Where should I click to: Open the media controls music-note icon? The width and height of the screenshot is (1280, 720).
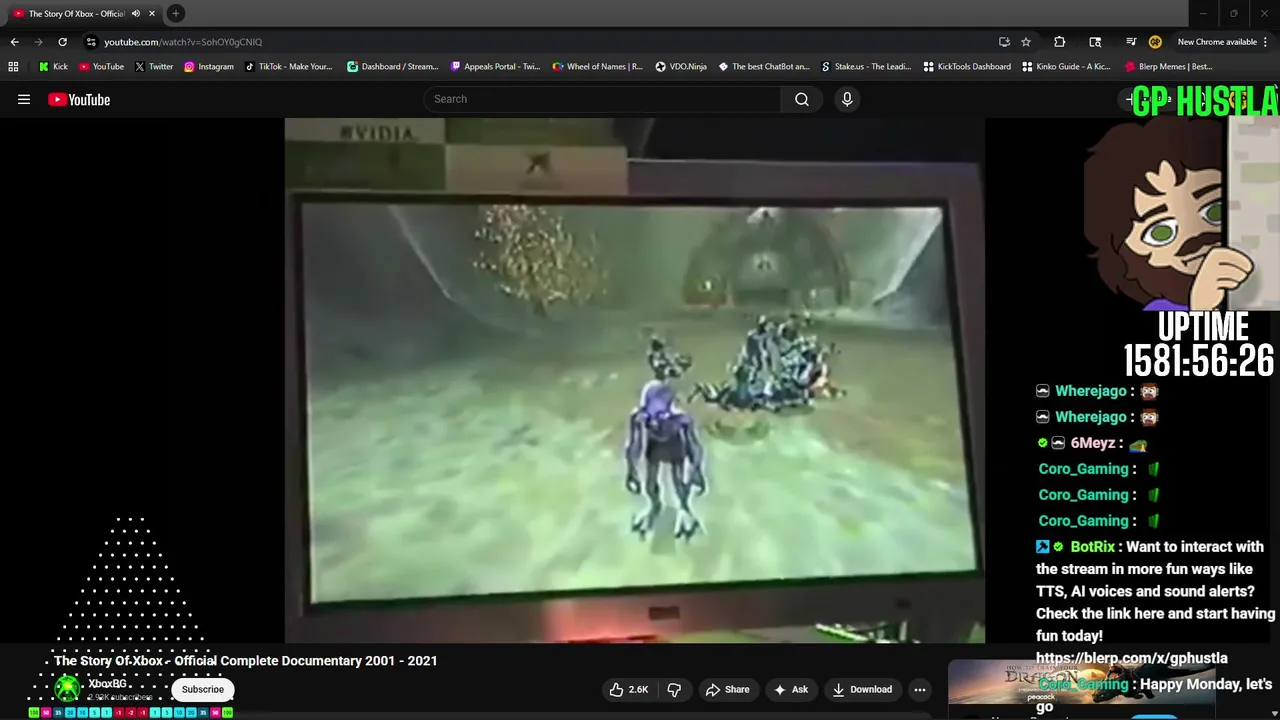tap(1131, 42)
